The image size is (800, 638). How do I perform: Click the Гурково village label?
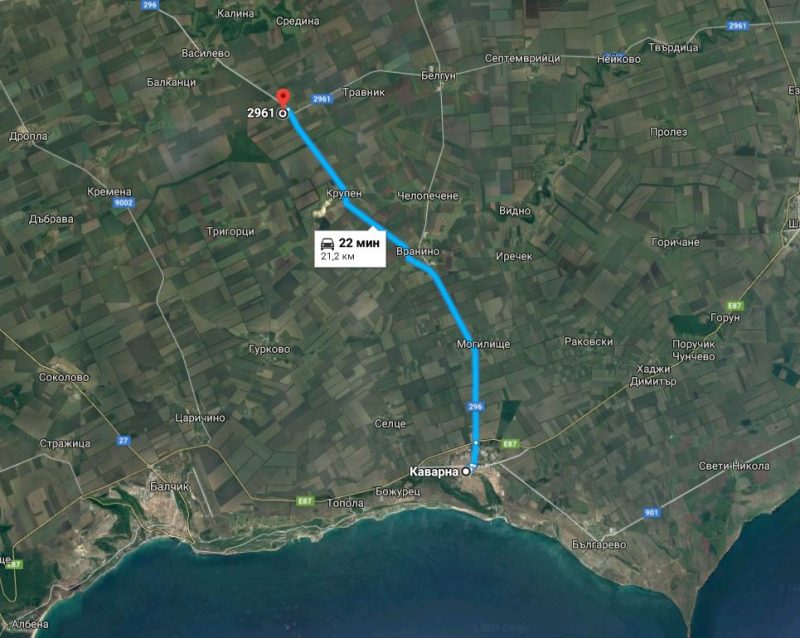pyautogui.click(x=269, y=349)
